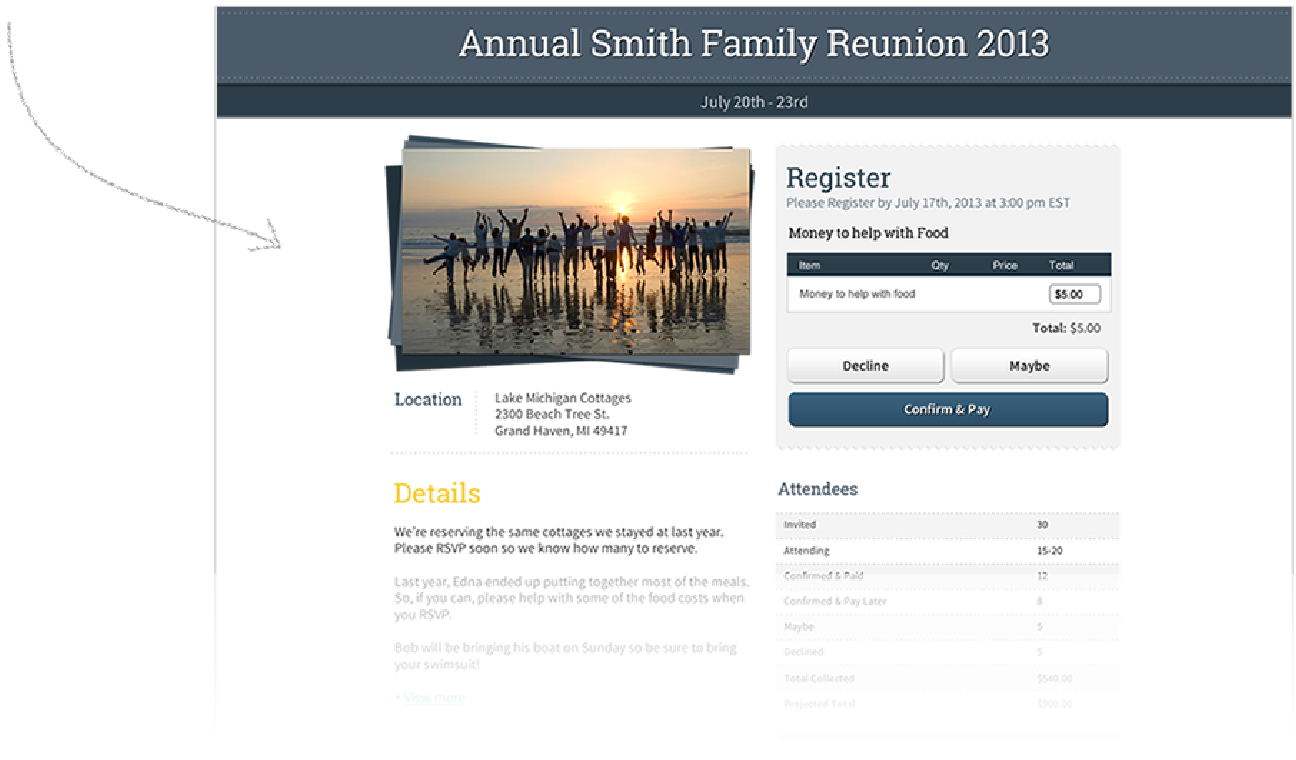Click the beach sunset group photo

click(x=575, y=250)
